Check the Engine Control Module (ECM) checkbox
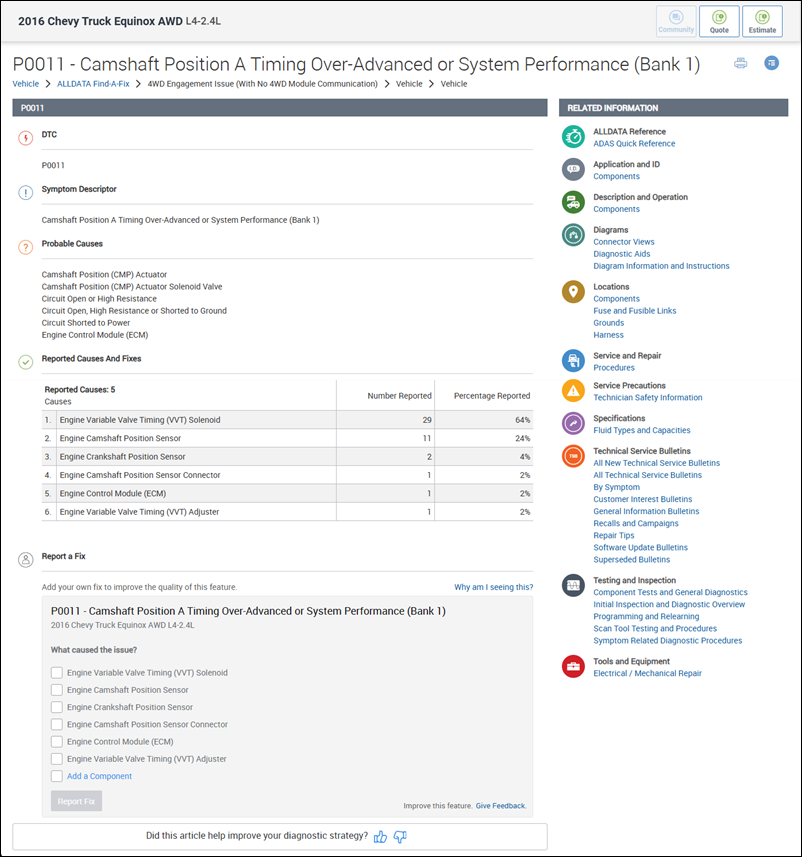Screen dimensions: 802x857 point(57,742)
